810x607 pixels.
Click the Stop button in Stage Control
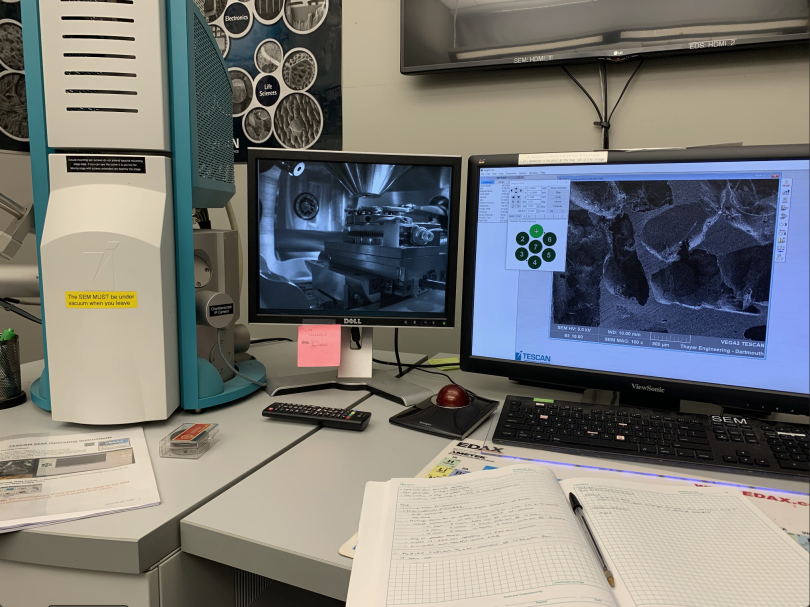point(558,193)
